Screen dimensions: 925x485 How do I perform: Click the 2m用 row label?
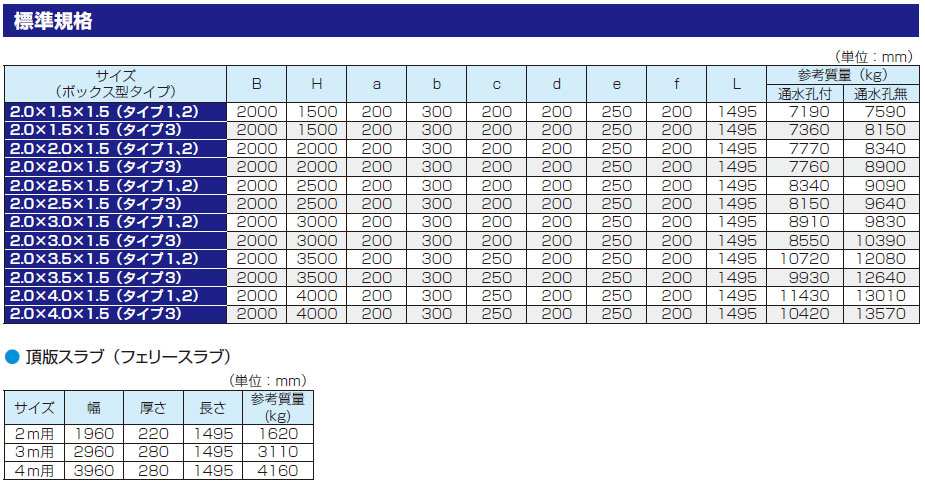coord(34,434)
